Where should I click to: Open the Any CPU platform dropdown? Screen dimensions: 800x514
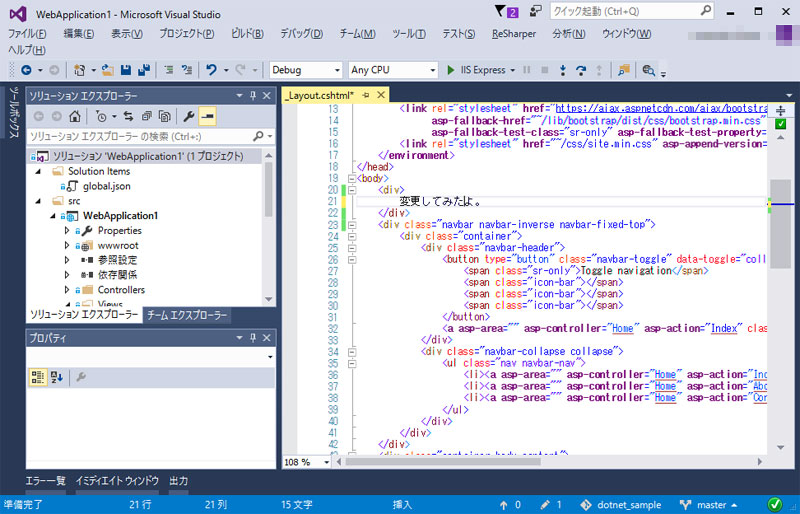(x=433, y=70)
